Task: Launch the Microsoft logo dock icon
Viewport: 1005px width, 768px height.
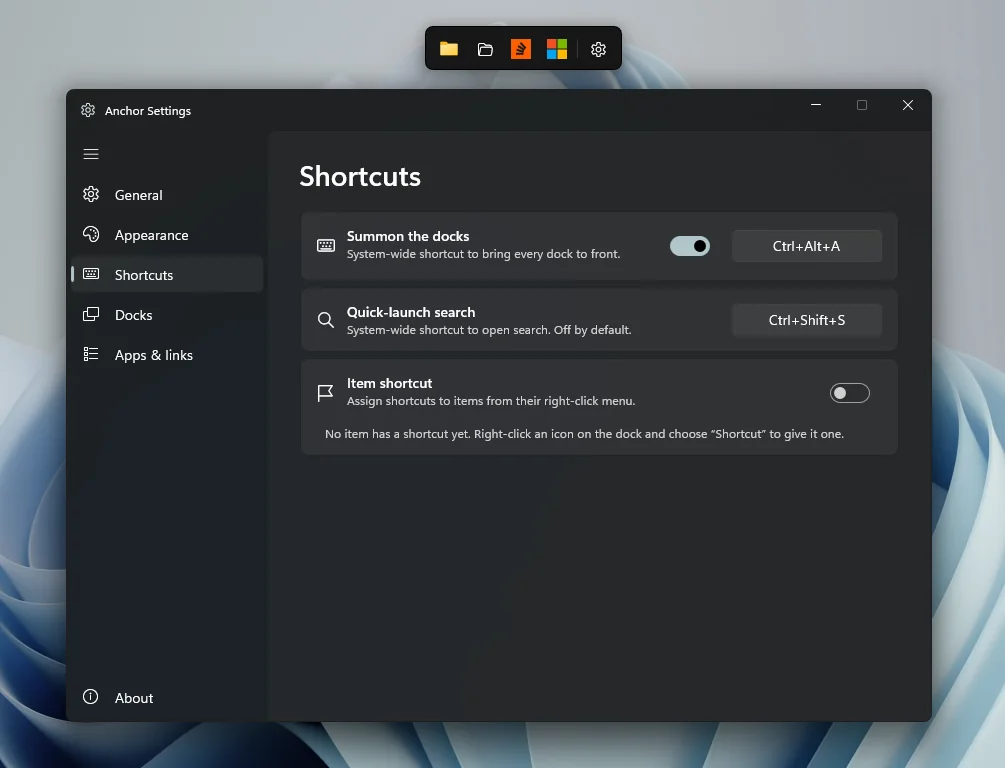Action: [556, 49]
